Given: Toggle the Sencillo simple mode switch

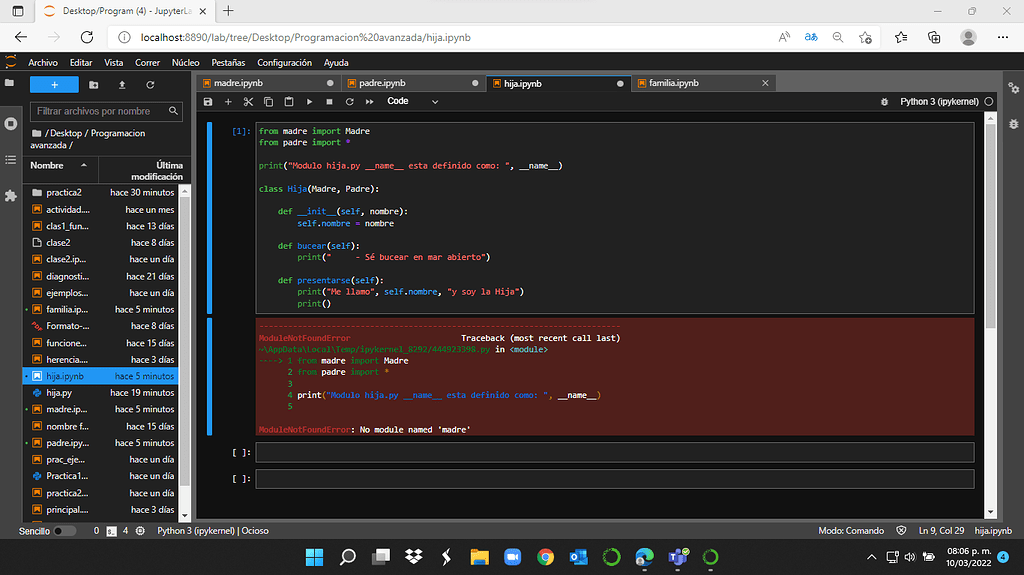Looking at the screenshot, I should (x=64, y=531).
